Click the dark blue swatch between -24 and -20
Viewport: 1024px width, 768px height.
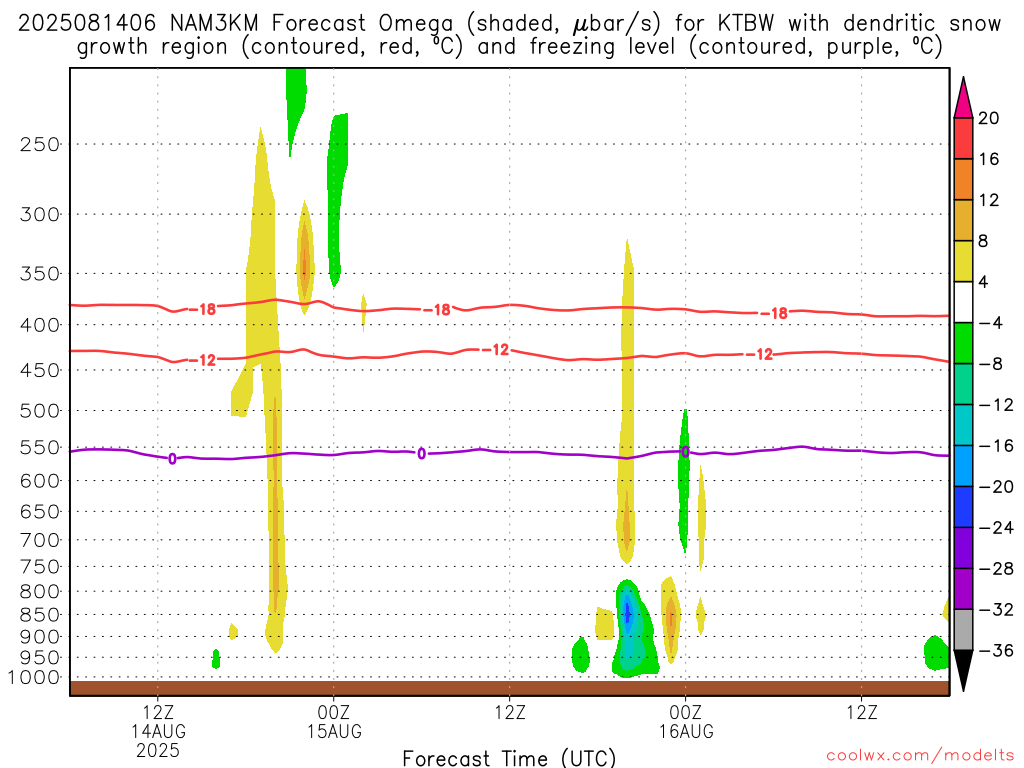tap(963, 507)
